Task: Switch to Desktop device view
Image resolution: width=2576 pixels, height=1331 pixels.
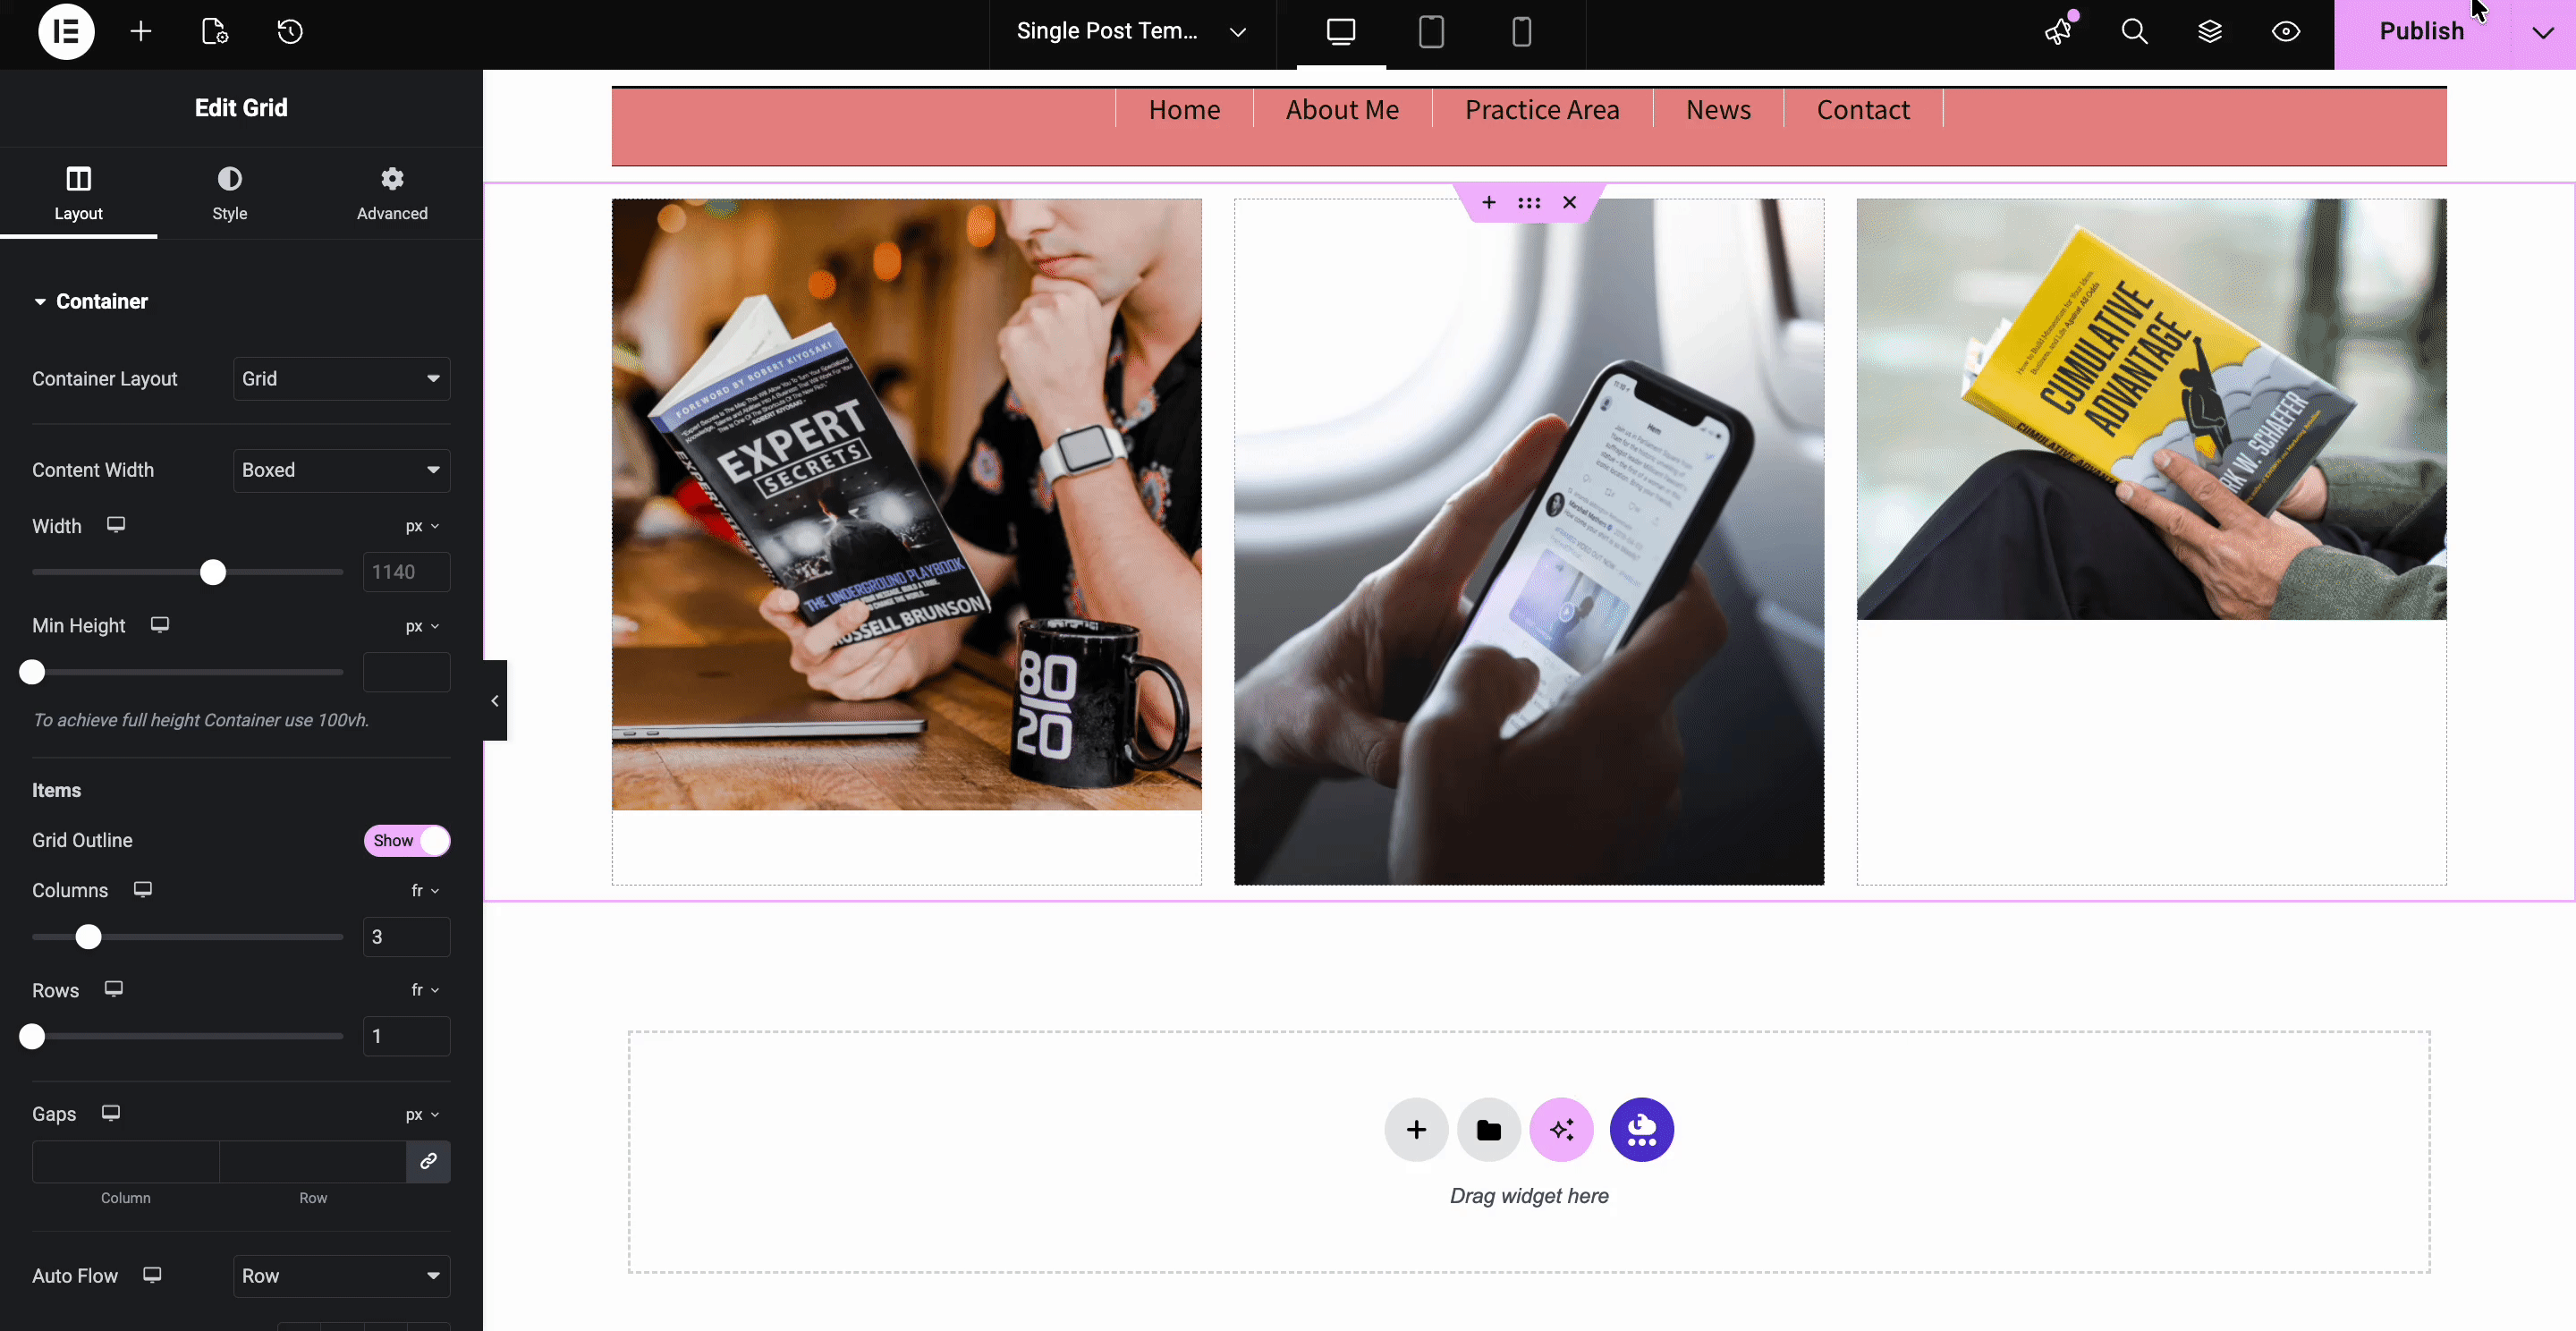Action: click(x=1341, y=32)
